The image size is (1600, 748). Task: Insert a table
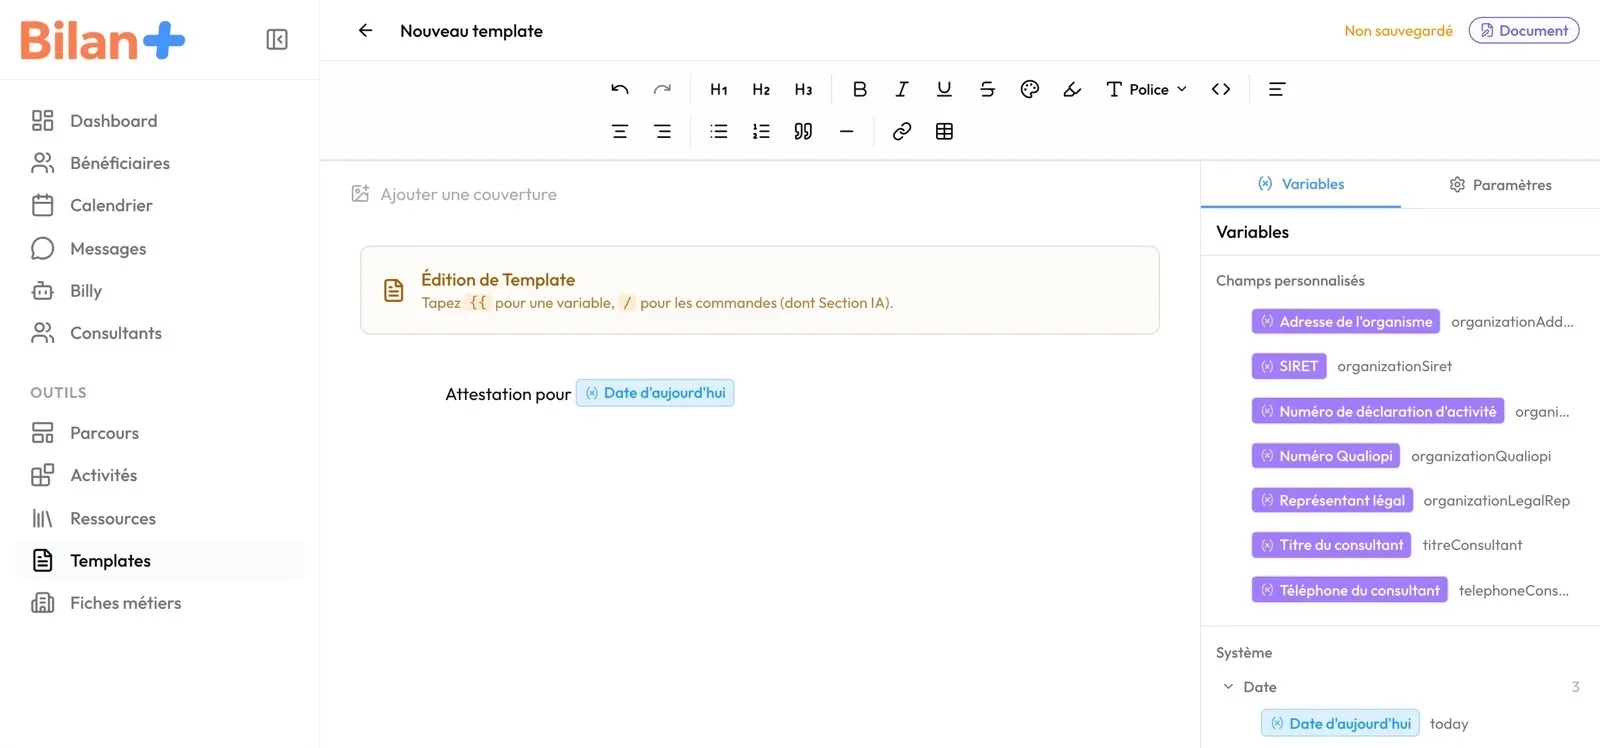coord(944,131)
